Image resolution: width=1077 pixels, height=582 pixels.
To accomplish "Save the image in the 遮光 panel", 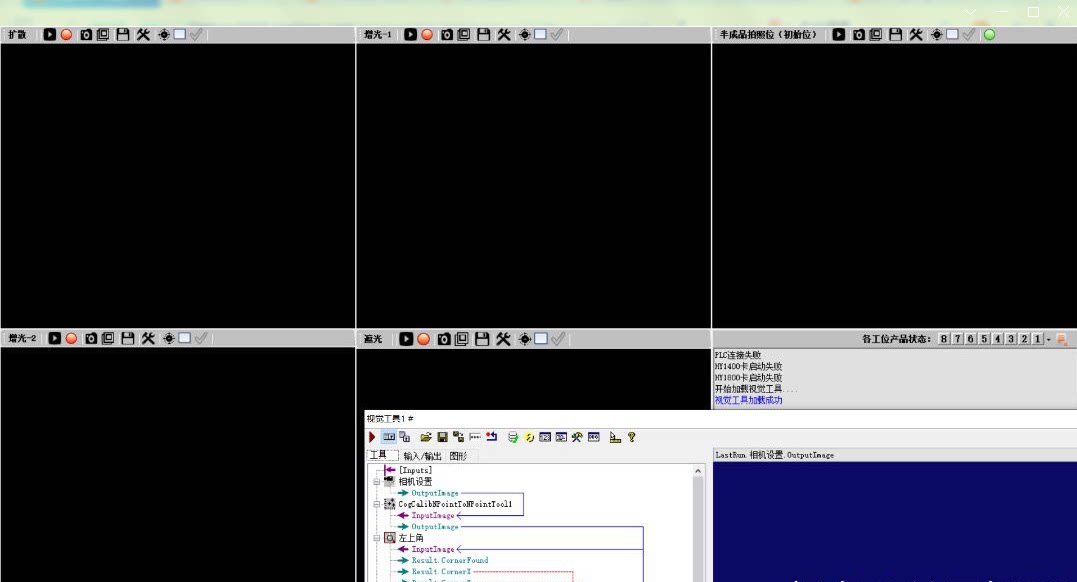I will 482,339.
